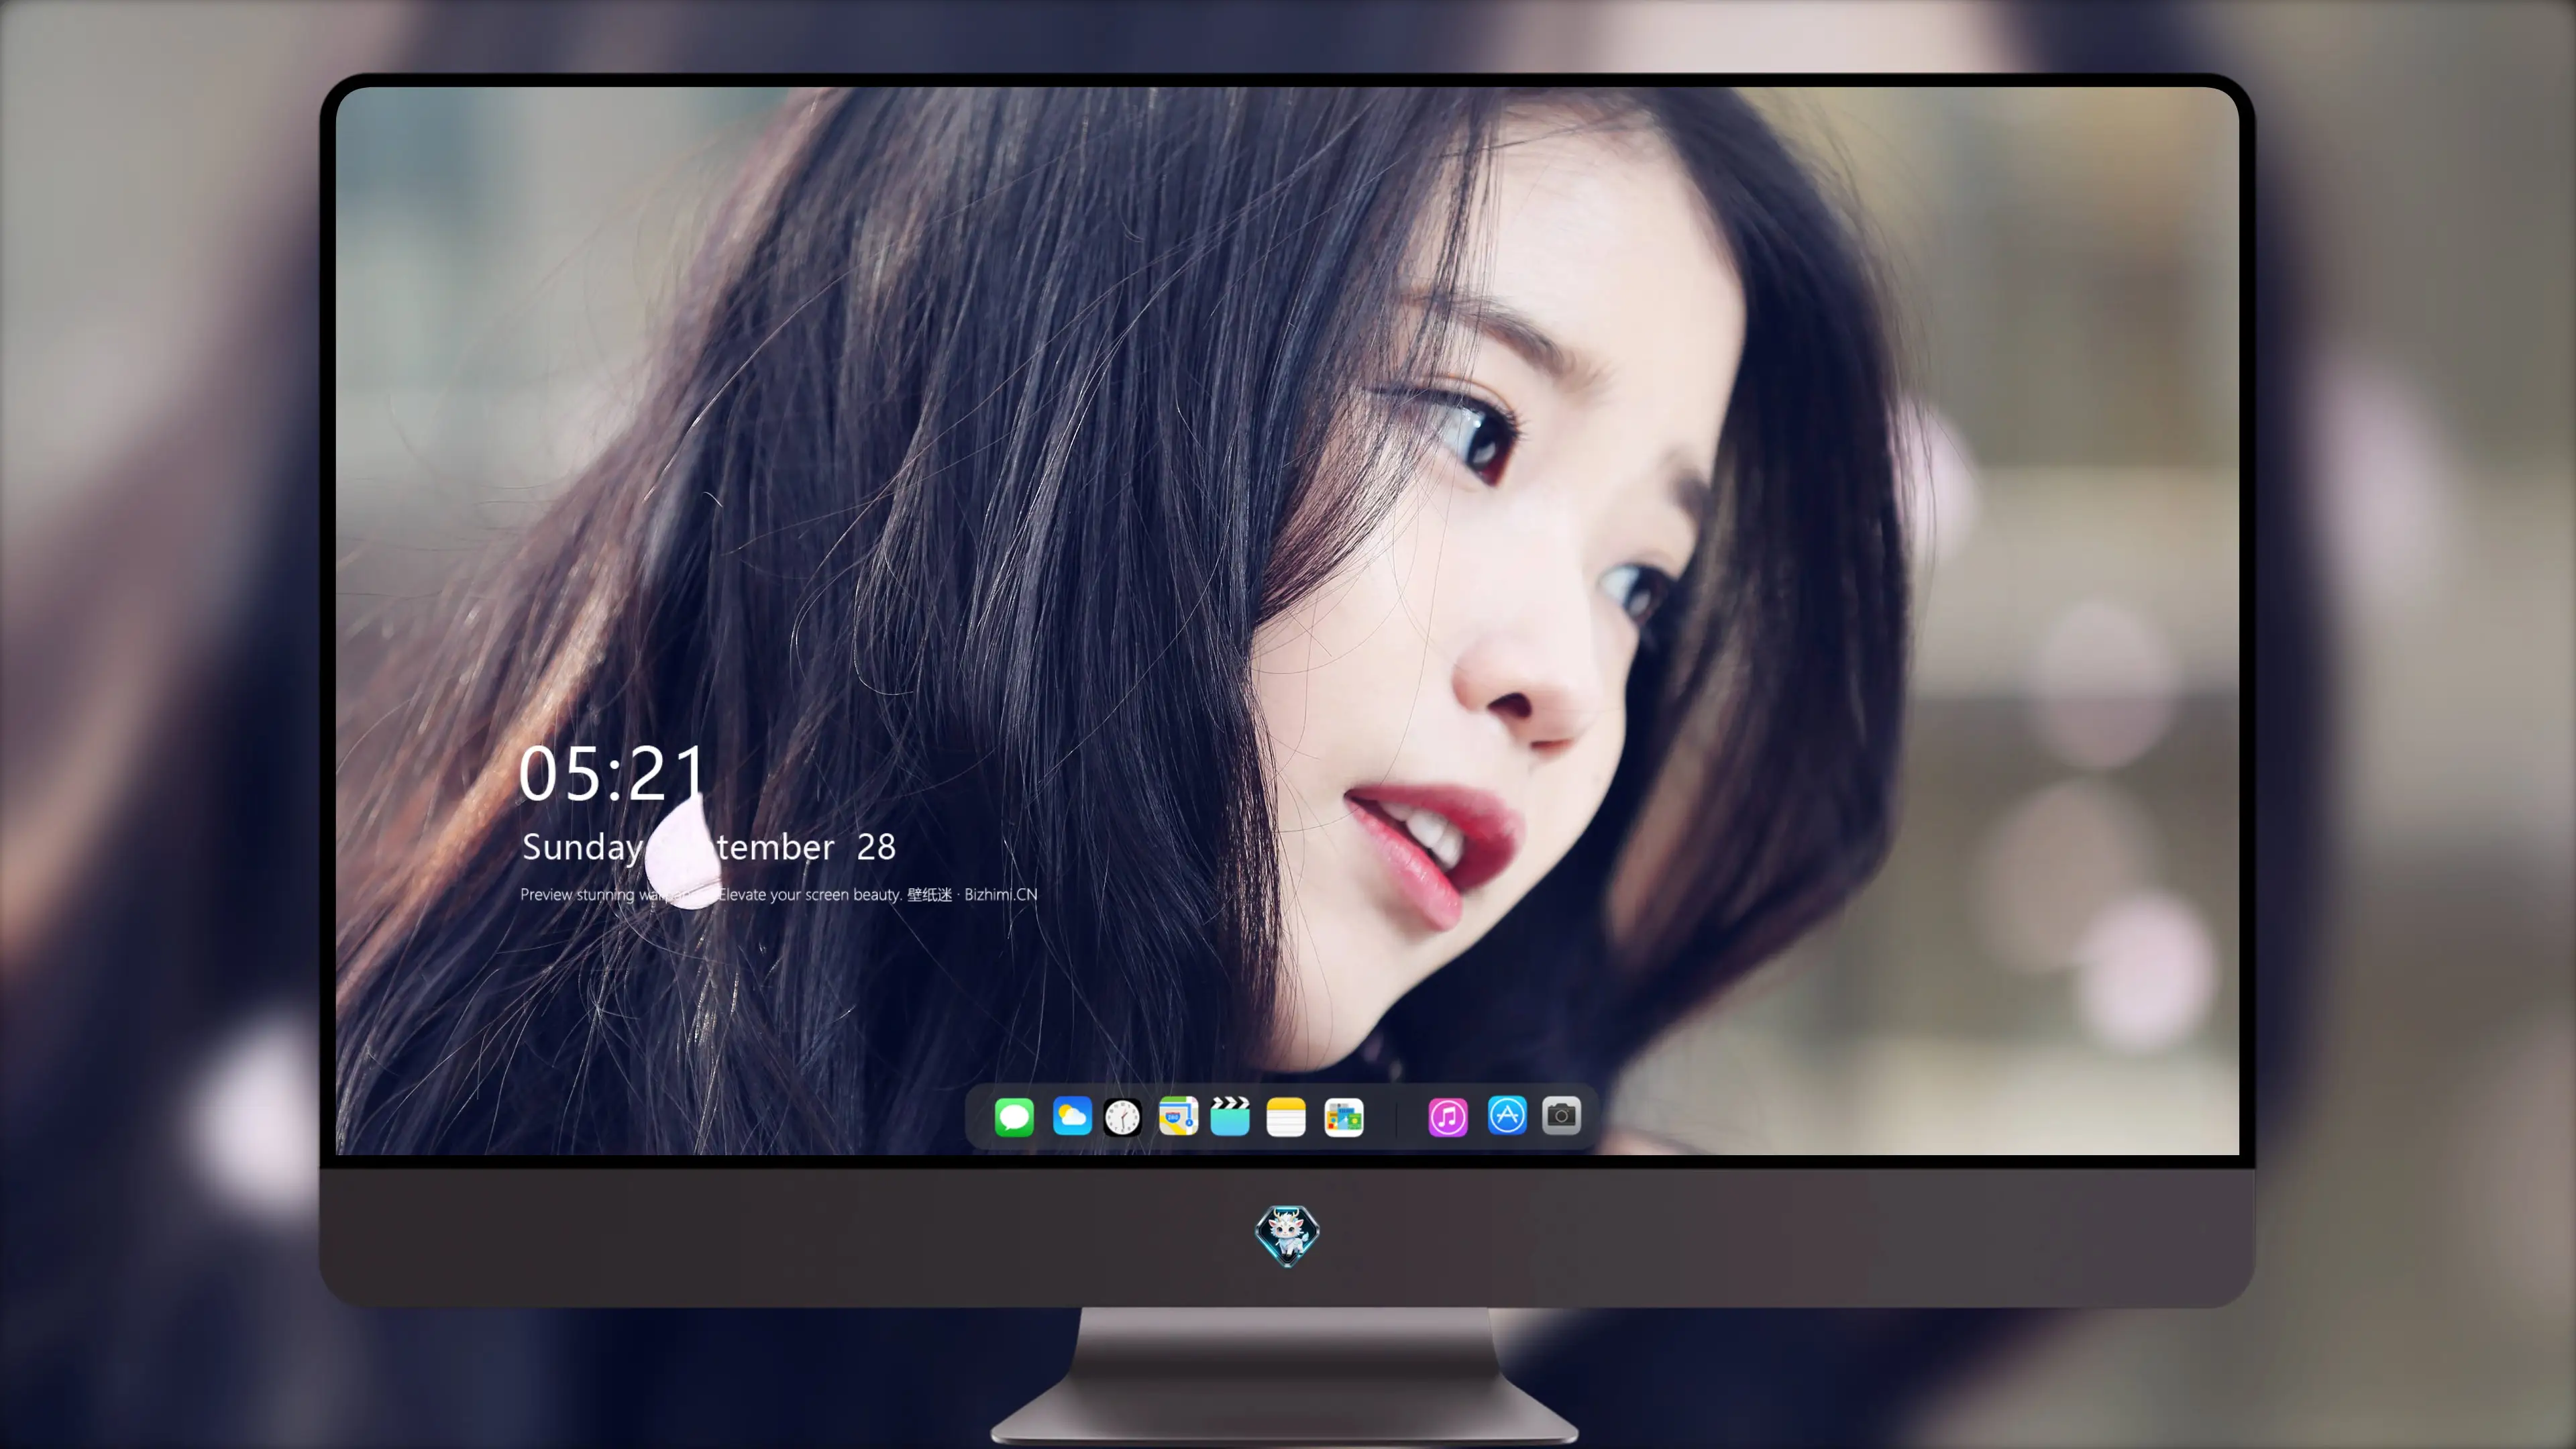Click the date number '28'

point(876,848)
